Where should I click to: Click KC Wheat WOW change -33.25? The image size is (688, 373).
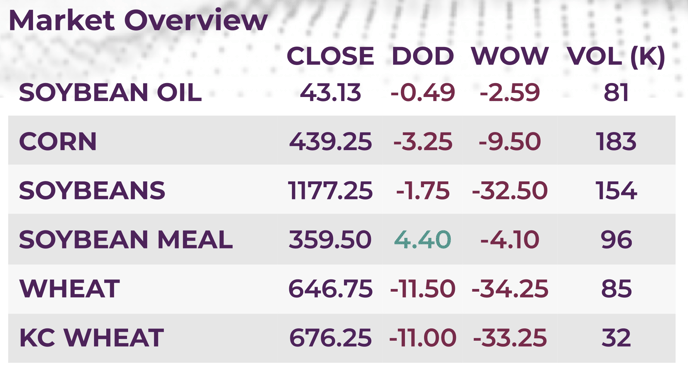point(510,338)
